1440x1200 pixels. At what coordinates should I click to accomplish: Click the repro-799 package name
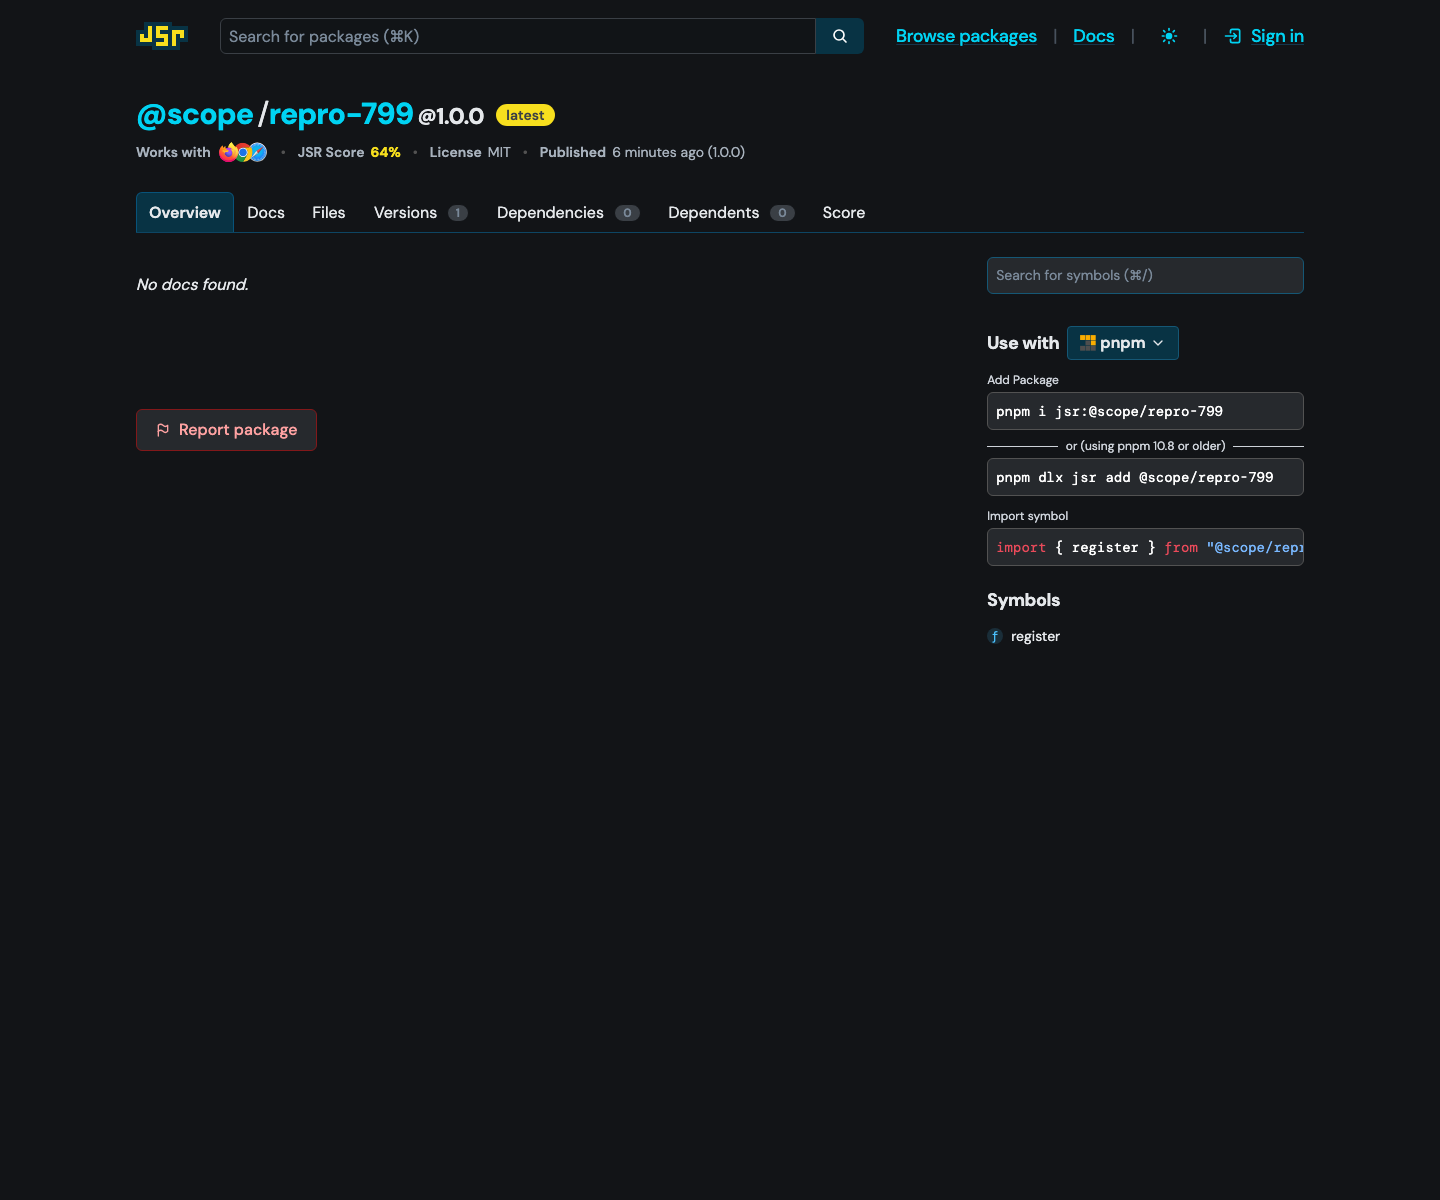coord(341,114)
